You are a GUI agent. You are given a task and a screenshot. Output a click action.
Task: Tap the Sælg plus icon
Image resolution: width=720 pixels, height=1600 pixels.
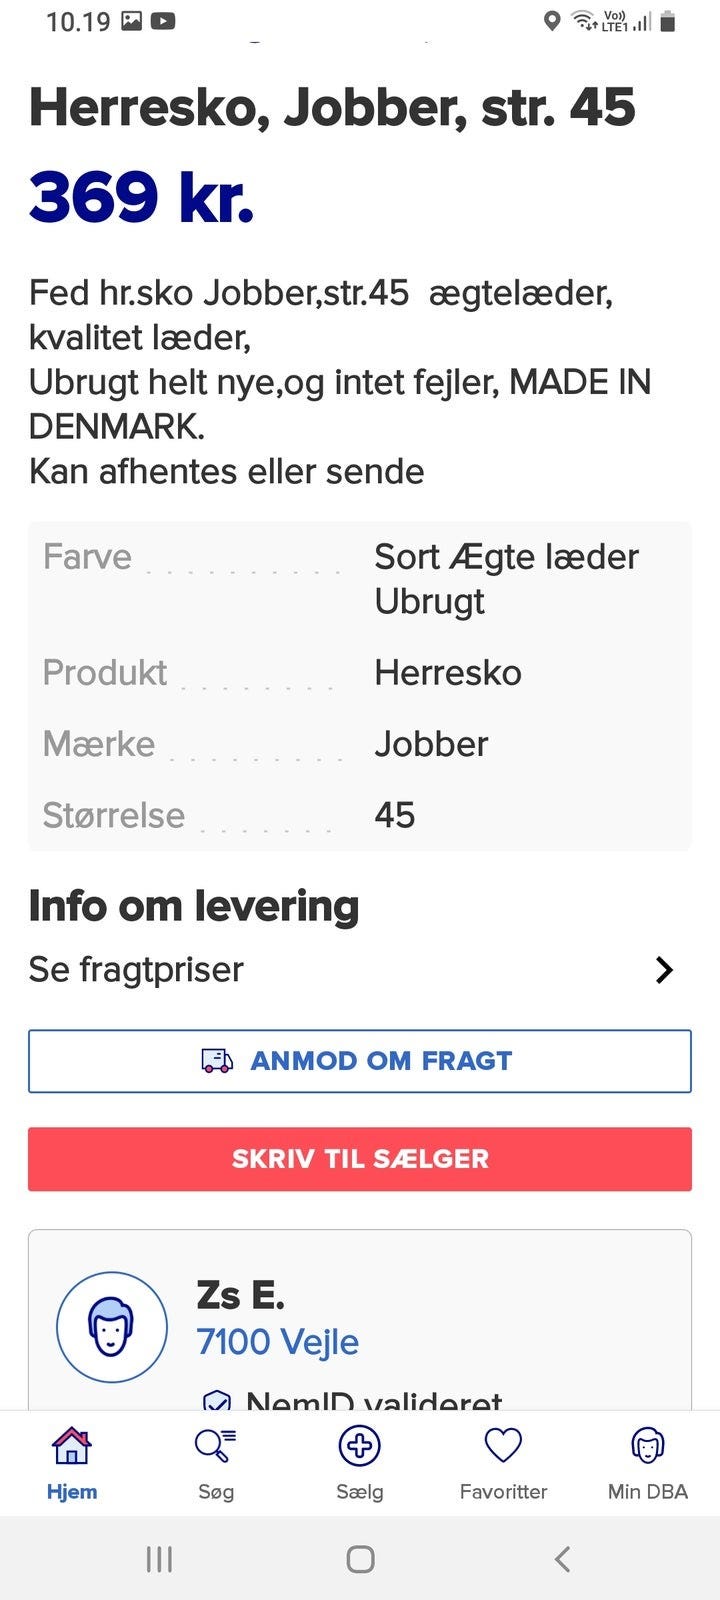[359, 1446]
